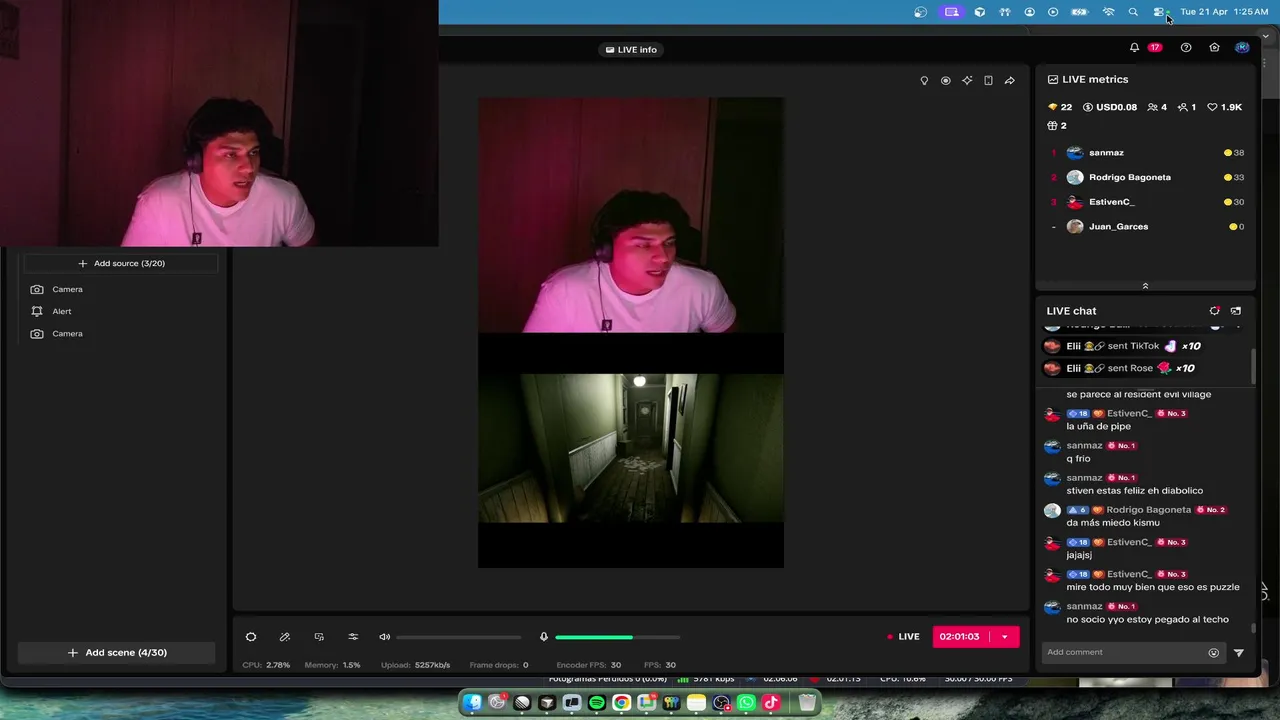The image size is (1280, 720).
Task: Click the red LIVE status indicator
Action: pos(904,637)
